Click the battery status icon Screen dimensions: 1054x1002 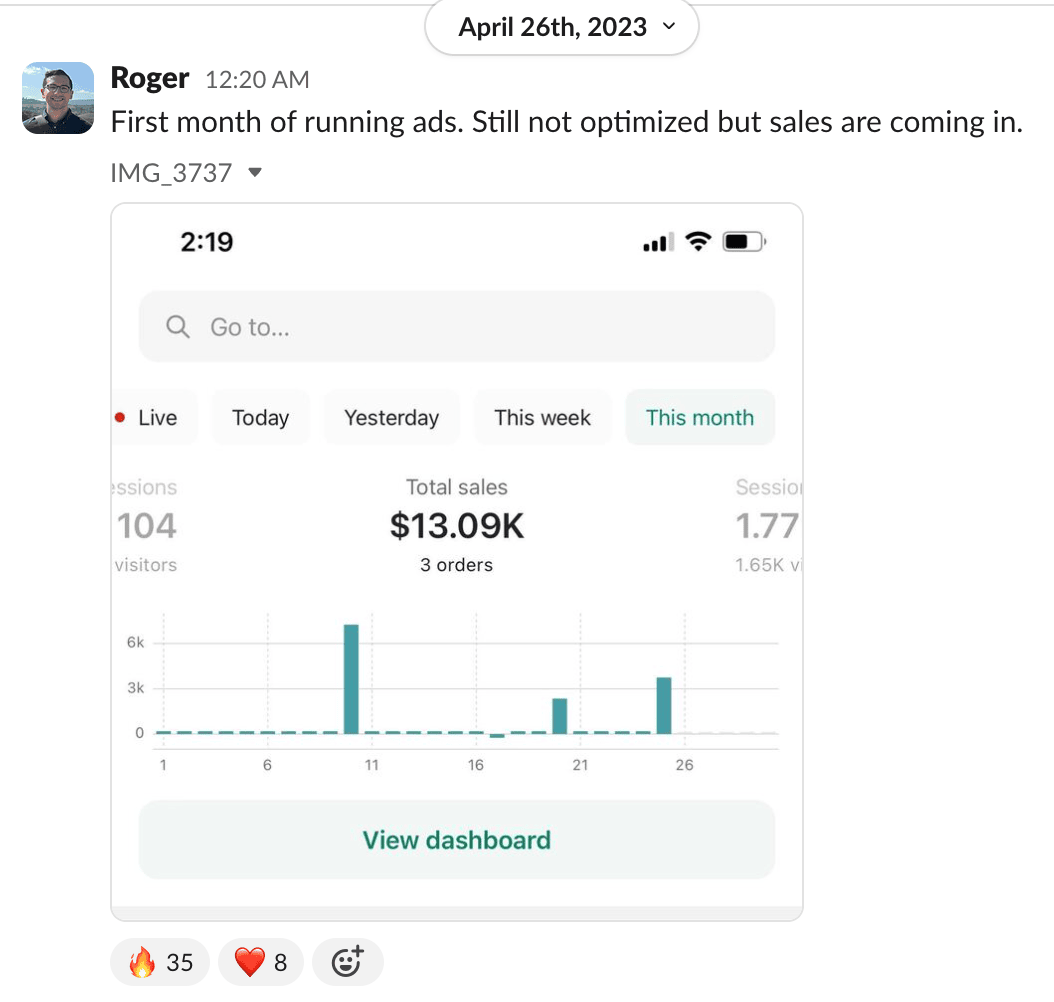coord(744,242)
